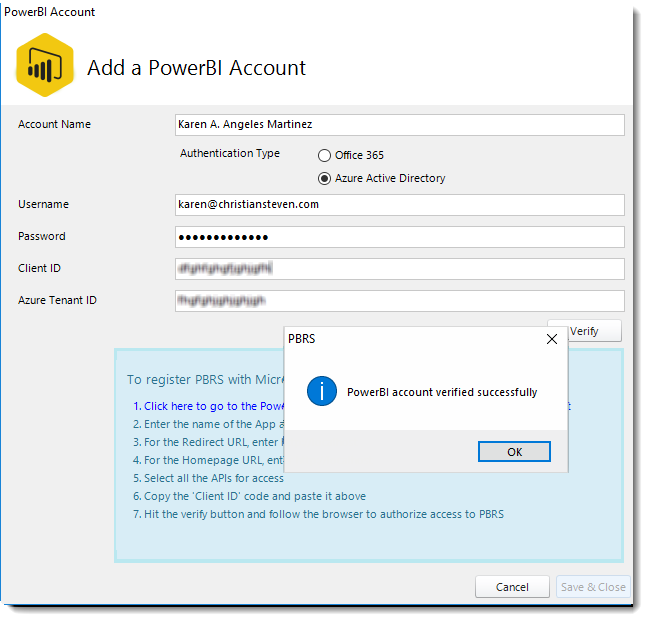
Task: Click the Azure Tenant ID field
Action: point(399,301)
